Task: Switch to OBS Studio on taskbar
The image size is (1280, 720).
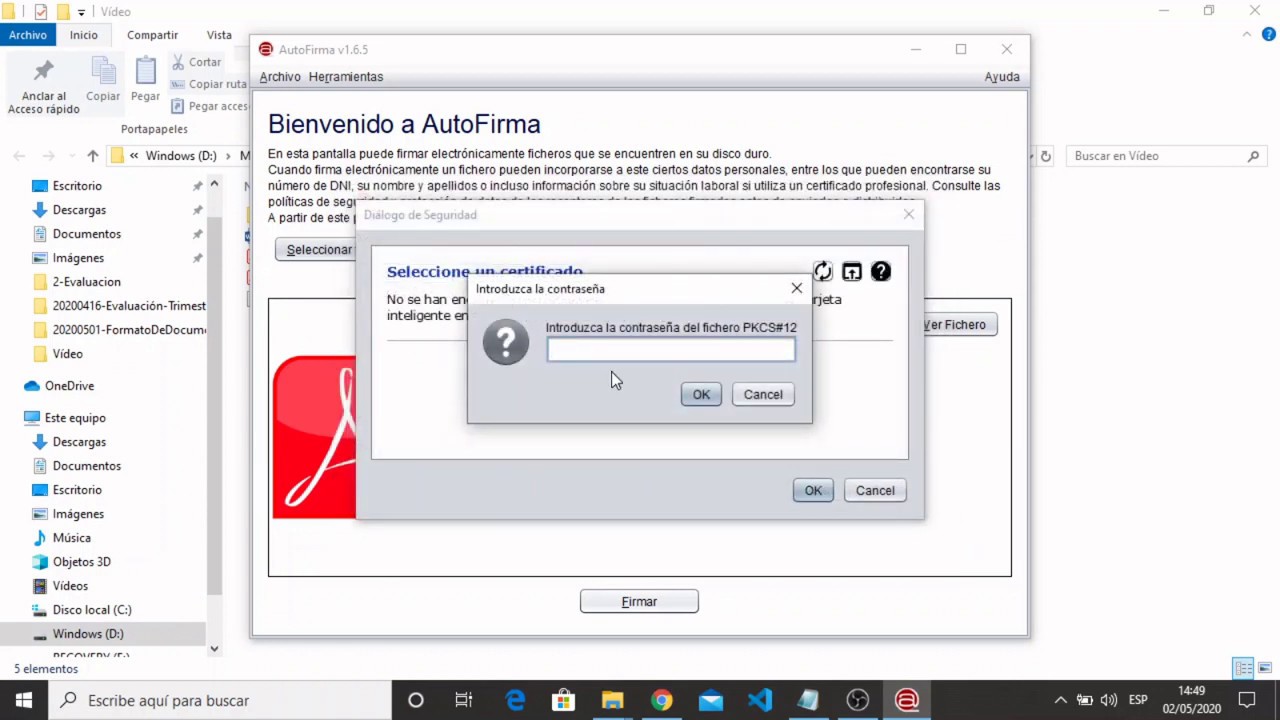Action: click(858, 700)
